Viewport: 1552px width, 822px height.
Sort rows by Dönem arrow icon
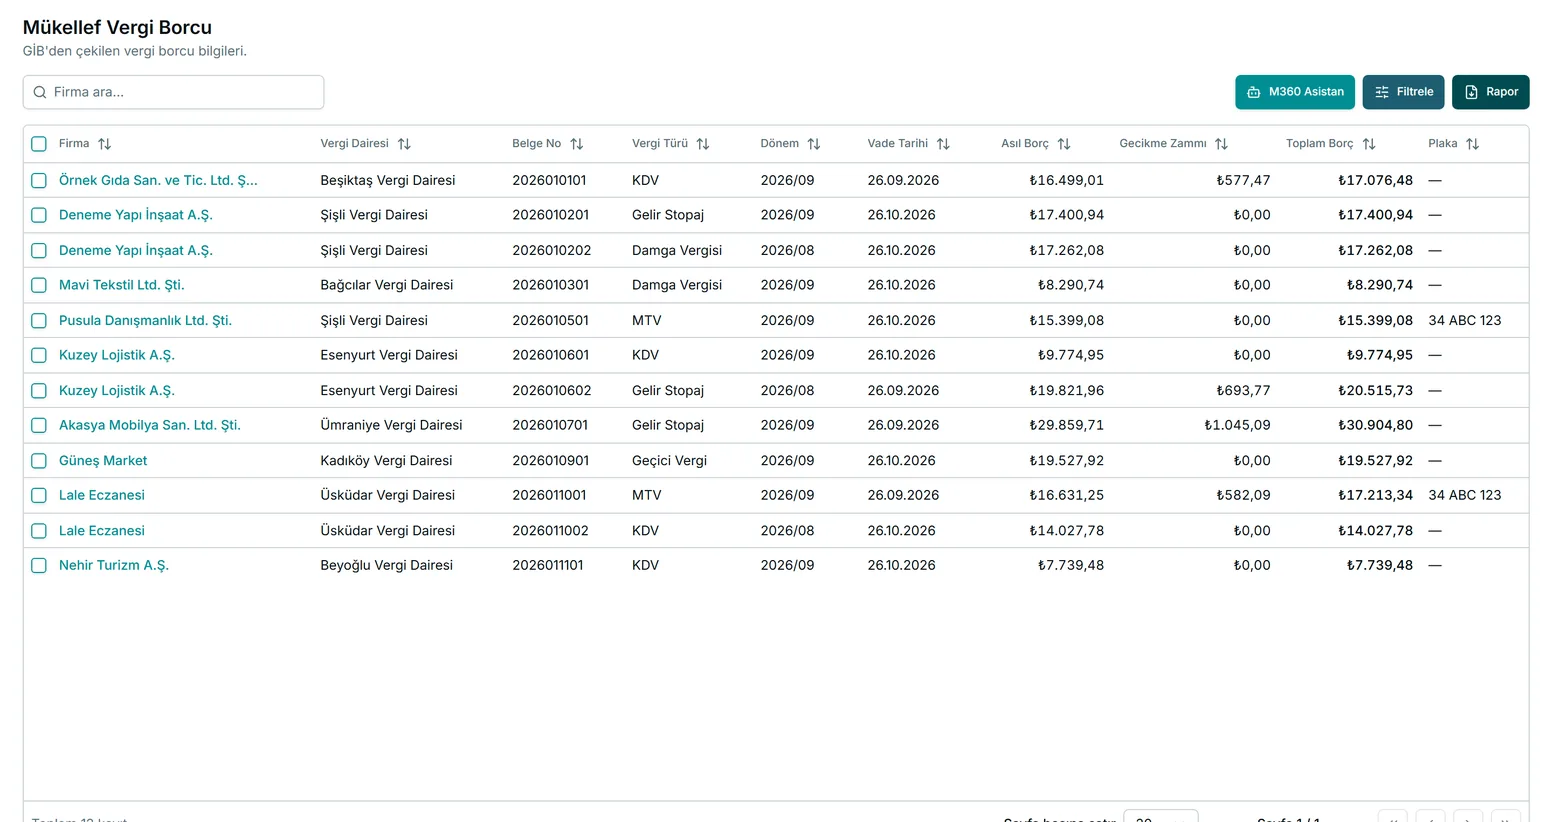(814, 144)
